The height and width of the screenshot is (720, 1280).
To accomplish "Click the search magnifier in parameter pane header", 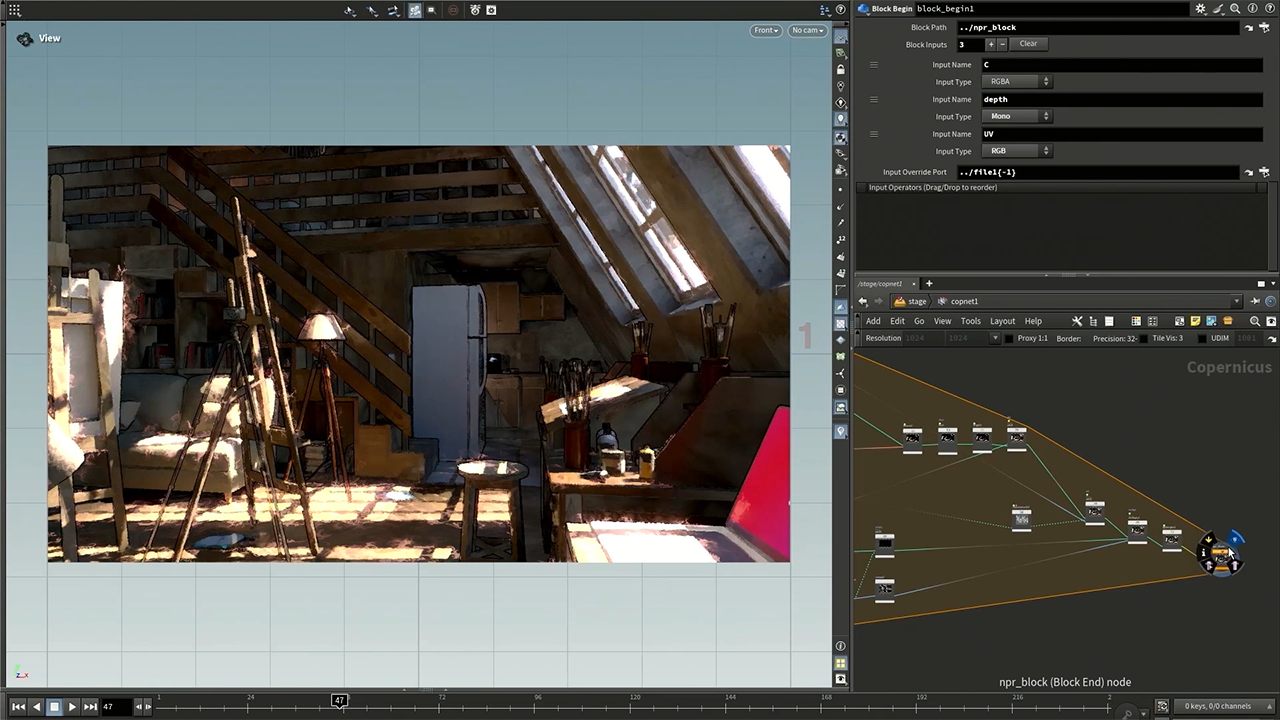I will [1235, 9].
